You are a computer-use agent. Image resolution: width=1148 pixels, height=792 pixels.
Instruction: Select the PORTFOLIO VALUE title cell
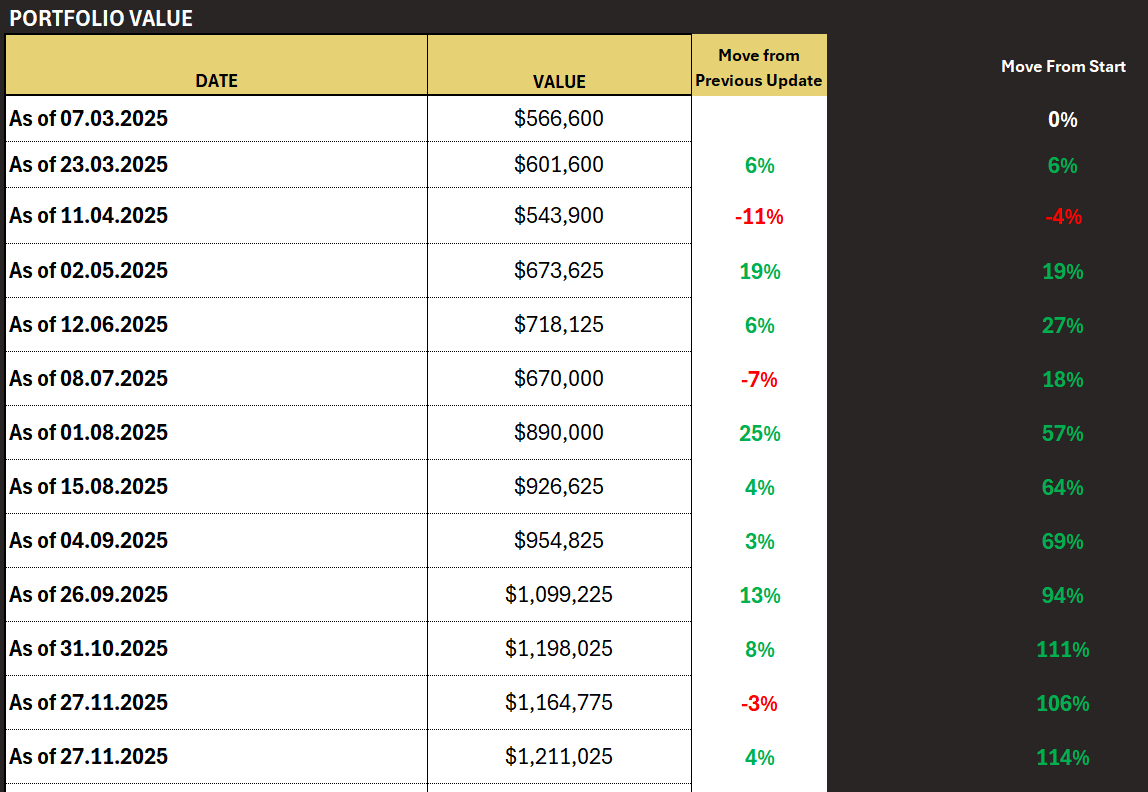[100, 17]
